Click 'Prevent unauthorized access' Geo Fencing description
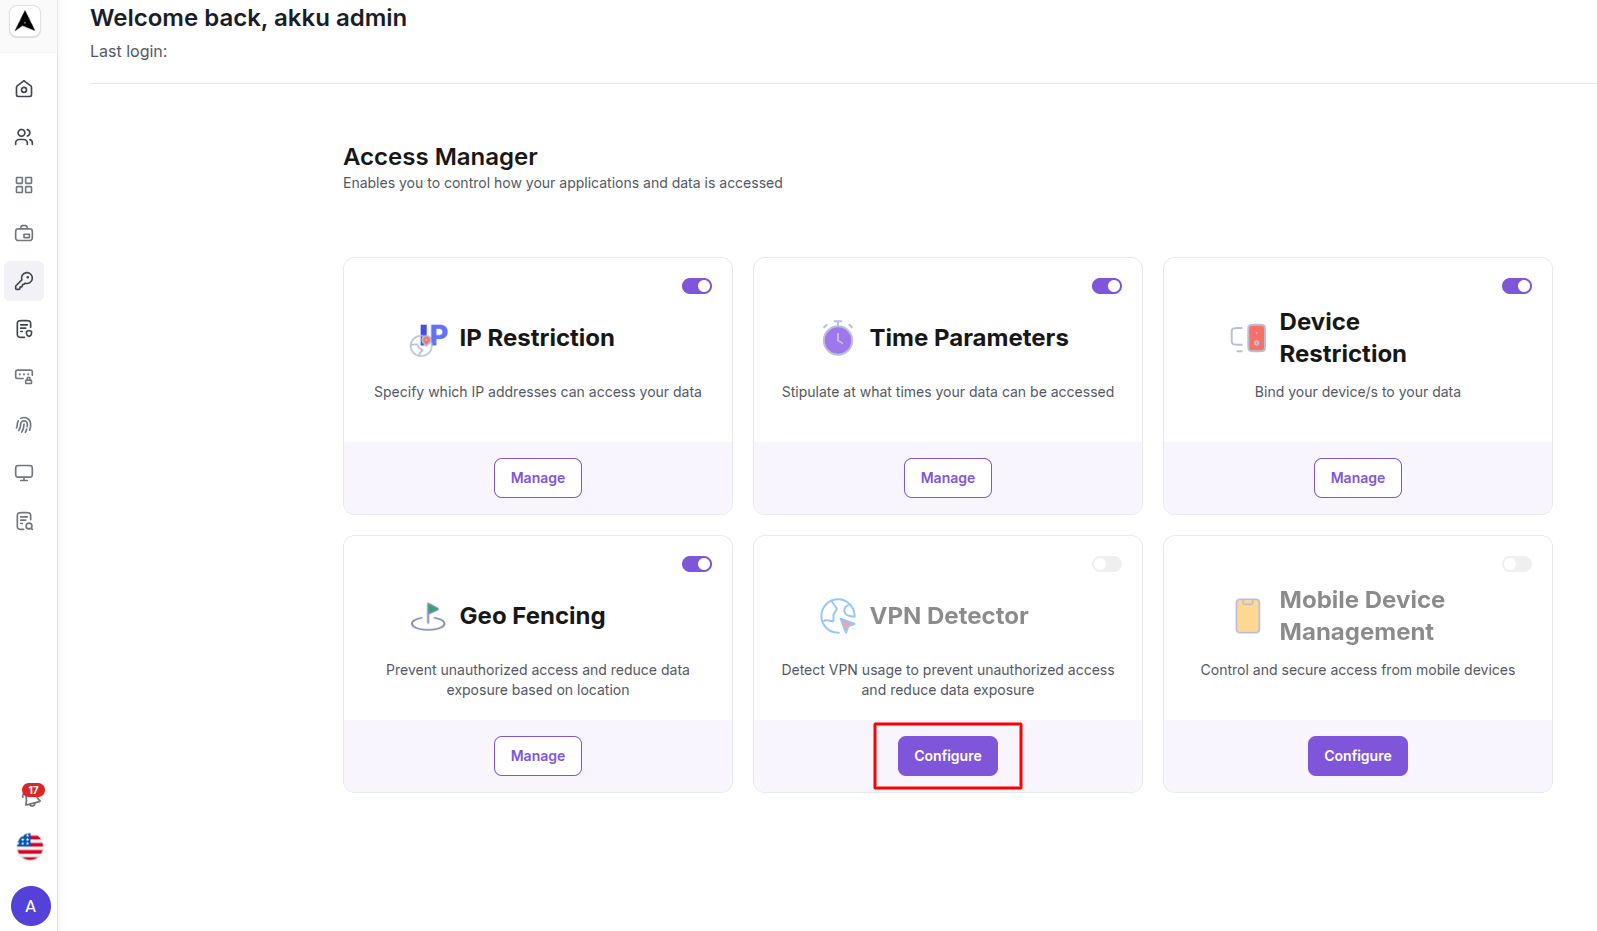 click(538, 680)
